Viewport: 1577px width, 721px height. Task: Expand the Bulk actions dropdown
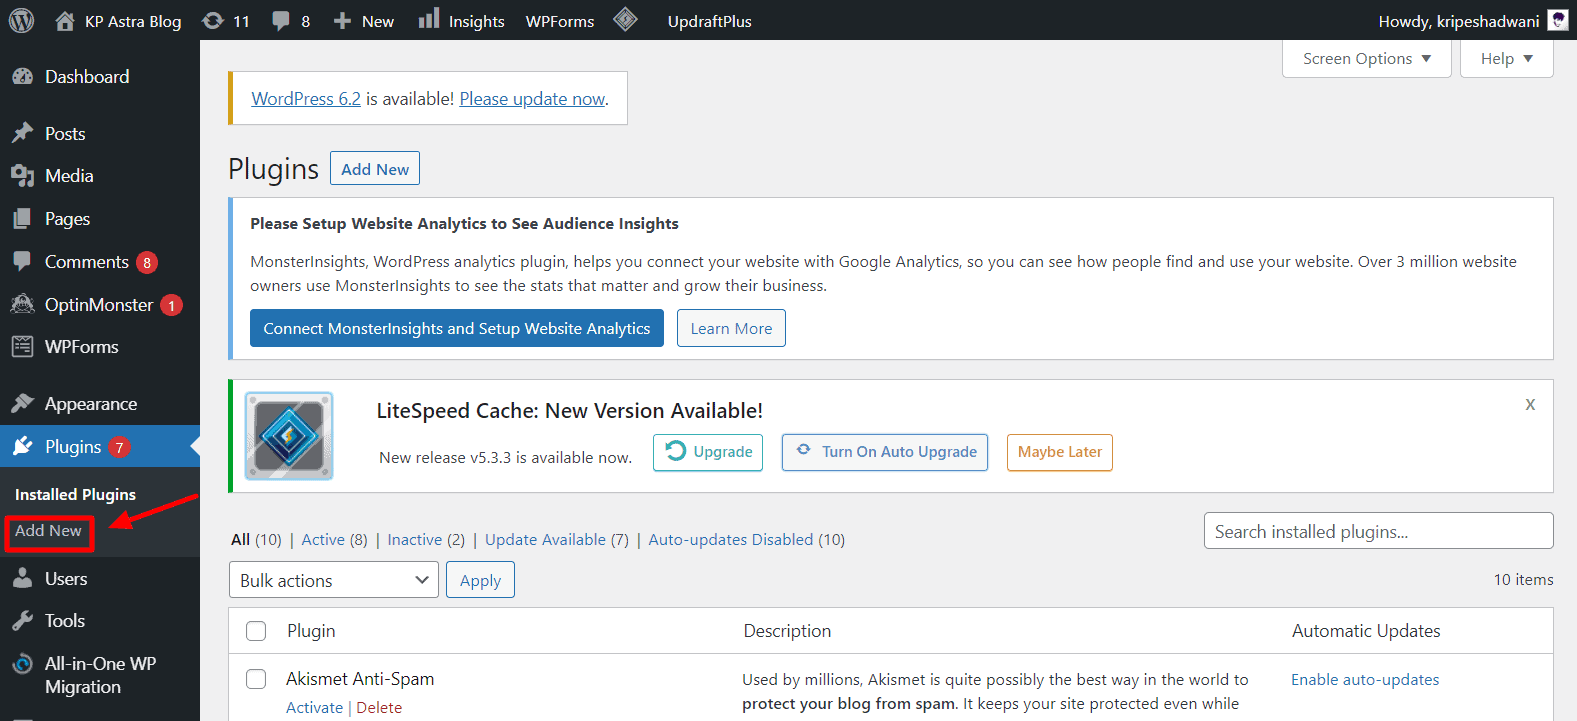334,580
